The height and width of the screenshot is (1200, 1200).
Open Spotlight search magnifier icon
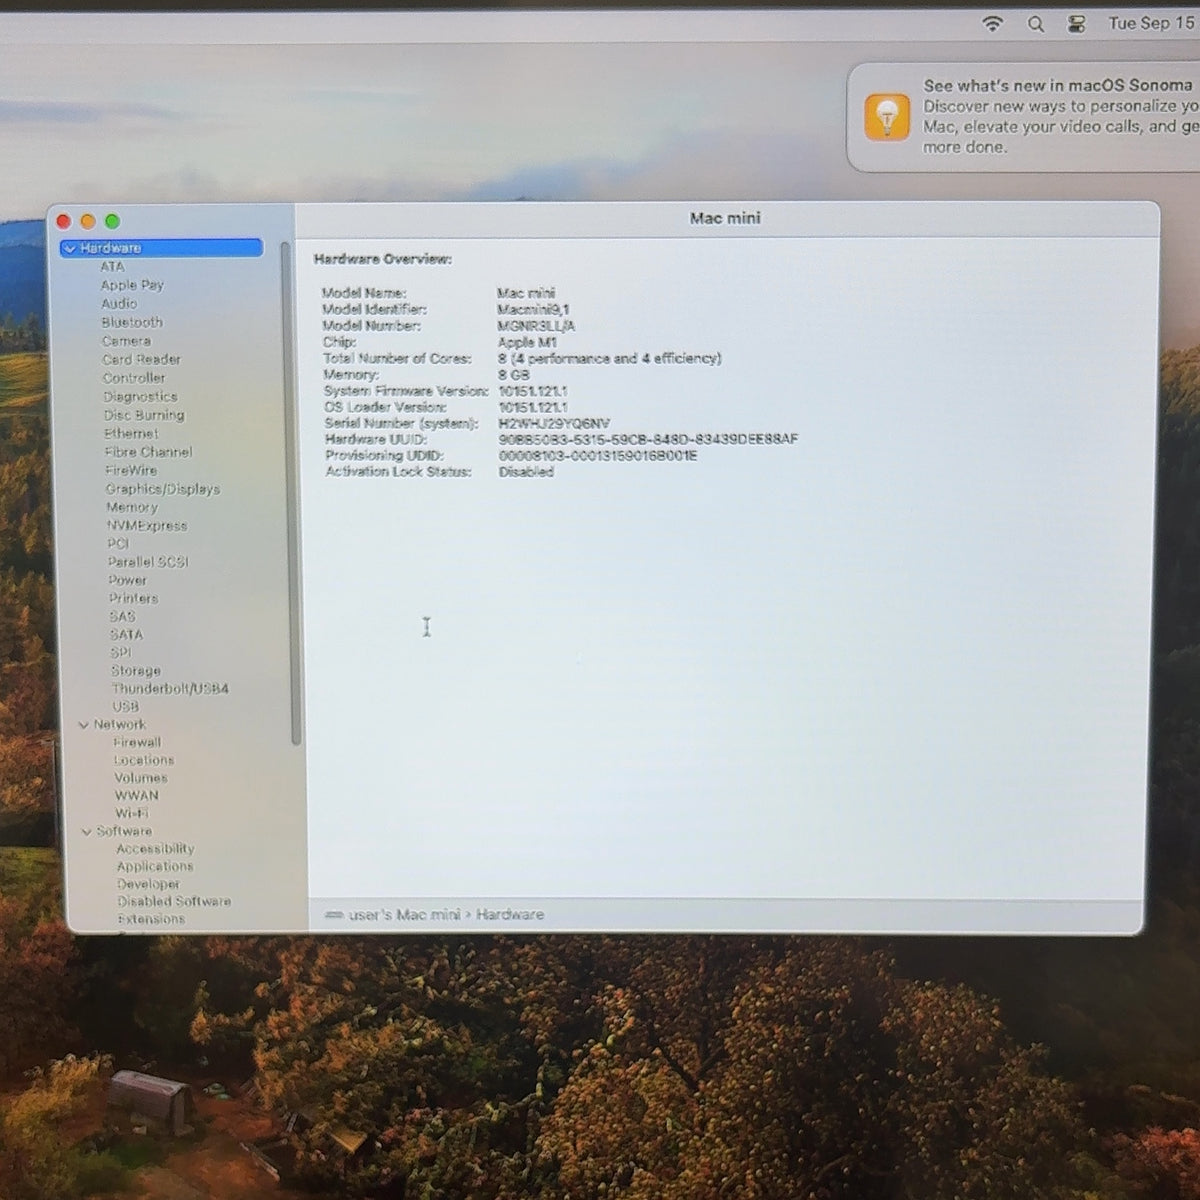(1036, 24)
